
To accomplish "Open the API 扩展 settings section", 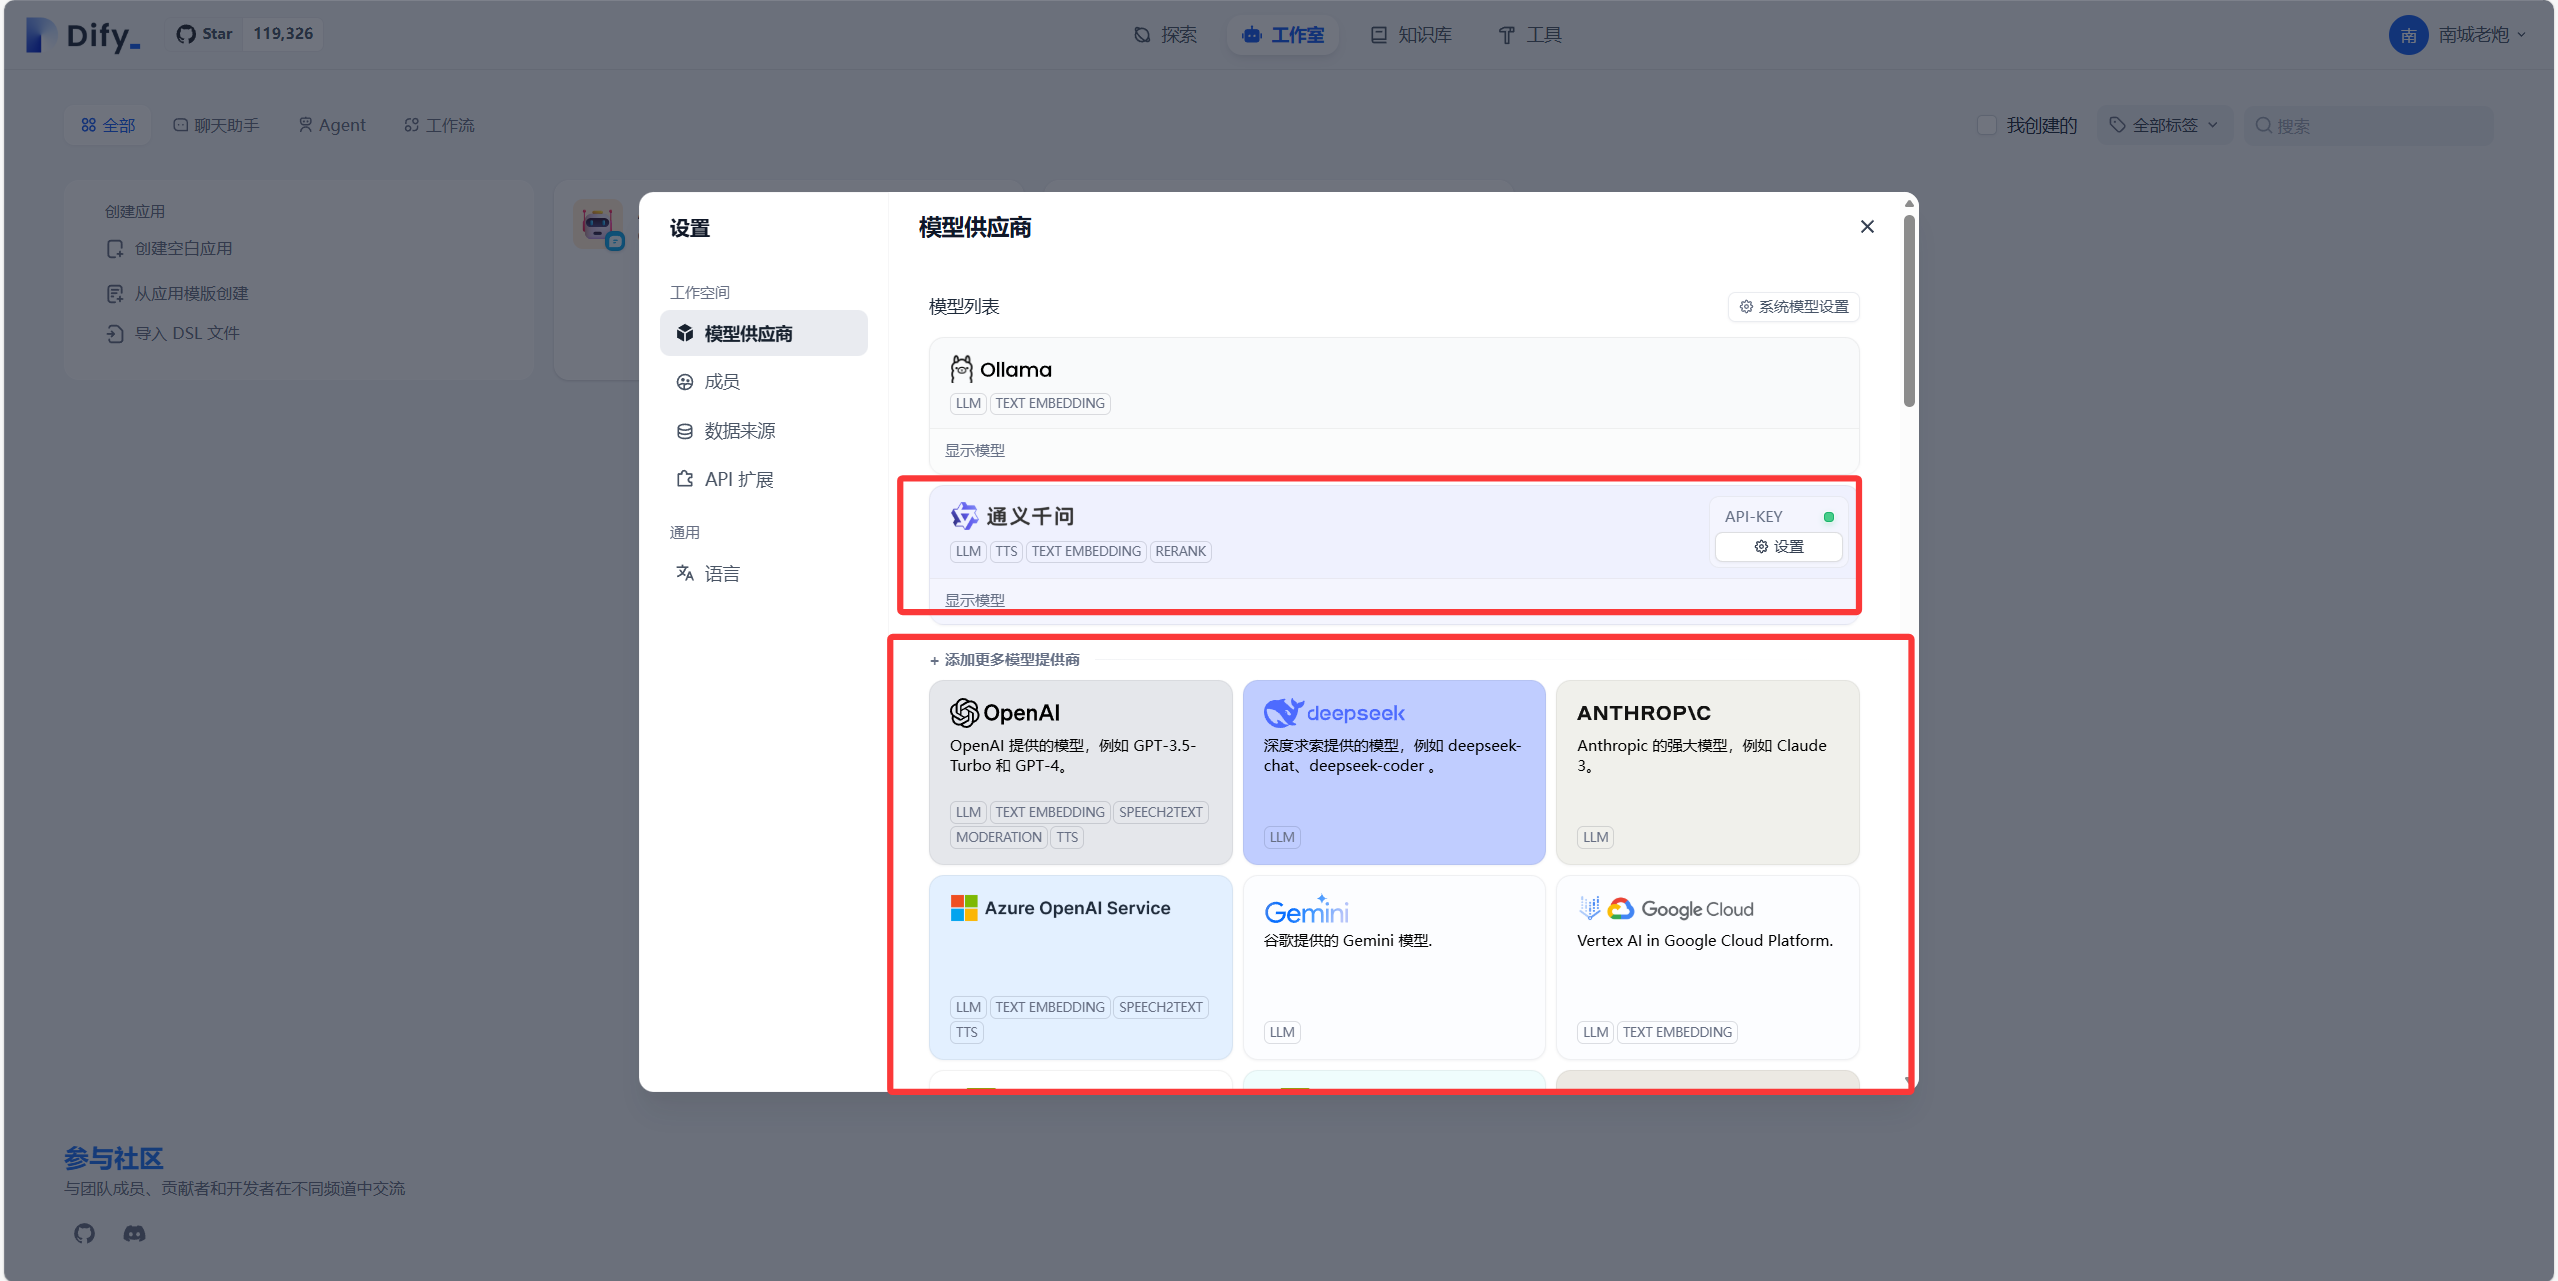I will (685, 479).
